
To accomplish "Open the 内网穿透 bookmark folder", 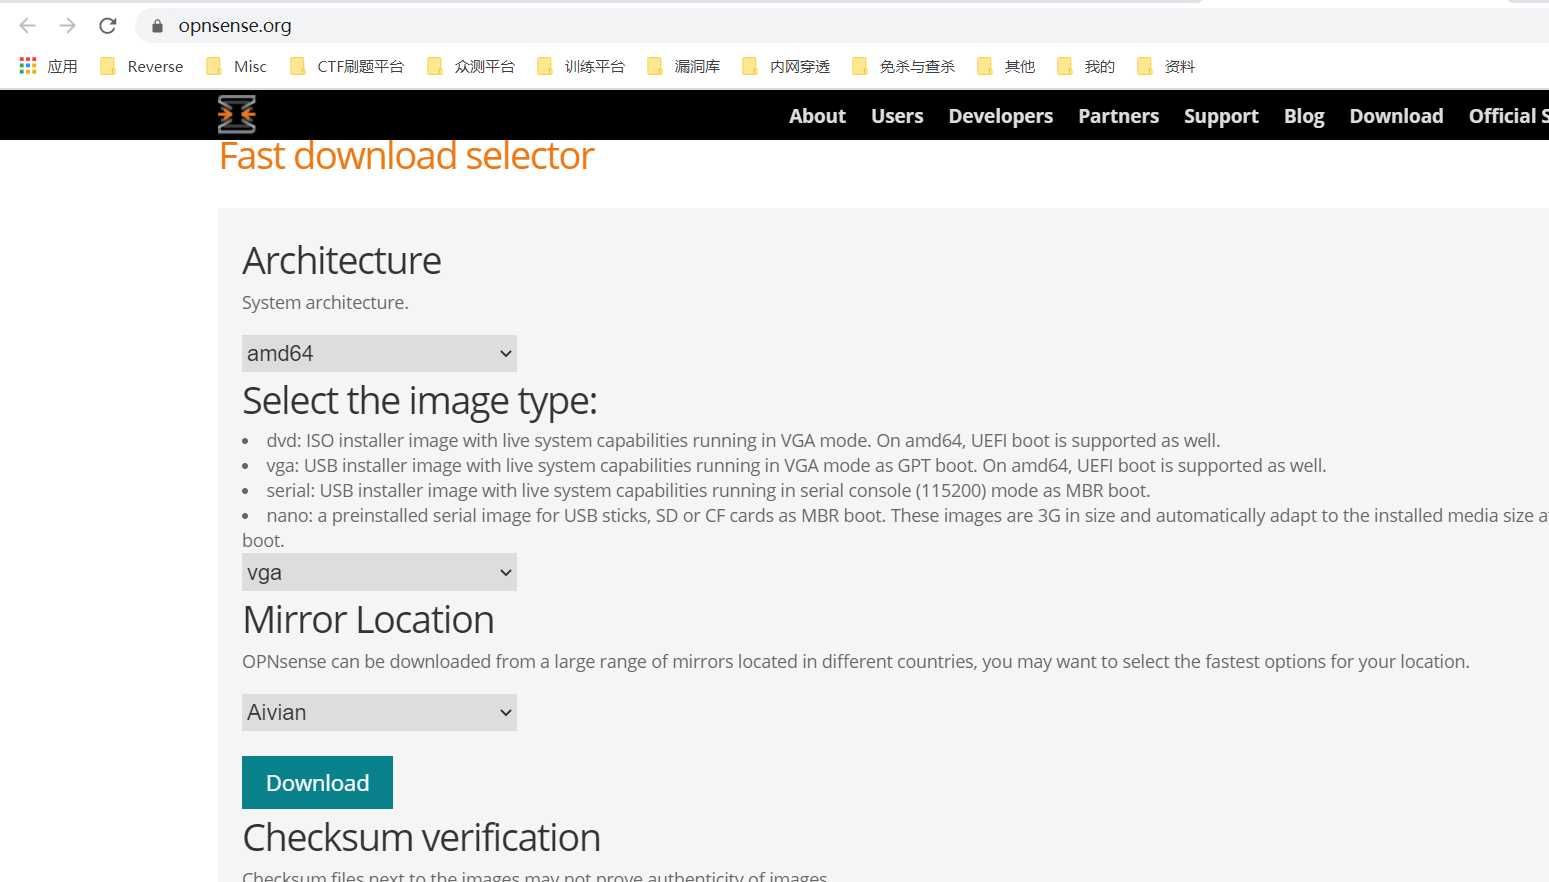I will (x=786, y=66).
